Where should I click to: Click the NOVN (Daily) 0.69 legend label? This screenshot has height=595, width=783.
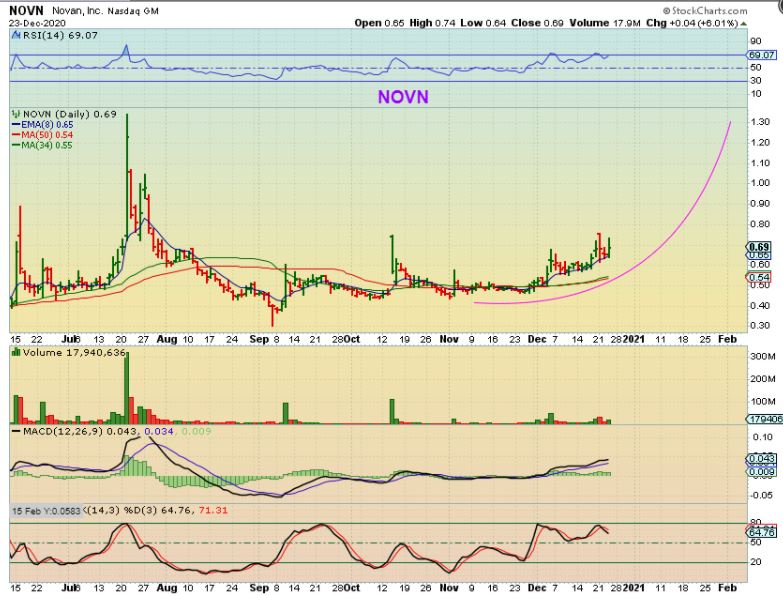pyautogui.click(x=69, y=114)
